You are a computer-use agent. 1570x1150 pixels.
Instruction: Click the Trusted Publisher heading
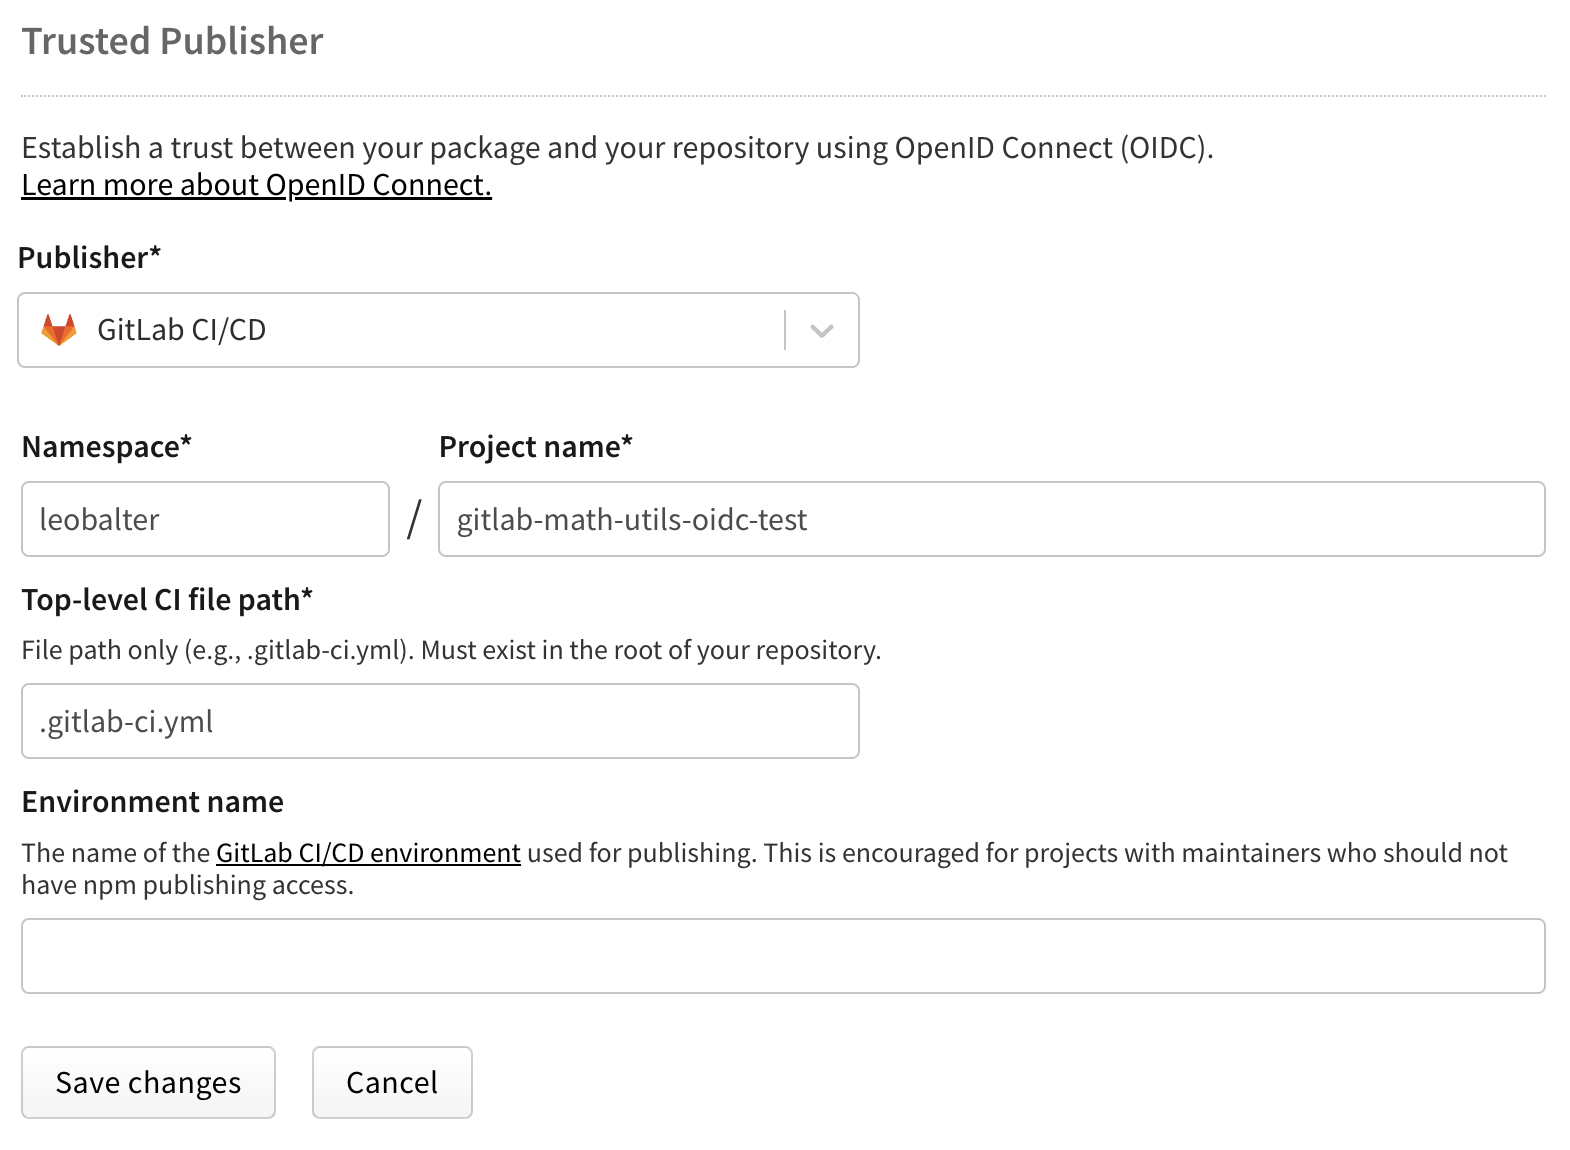(x=172, y=40)
